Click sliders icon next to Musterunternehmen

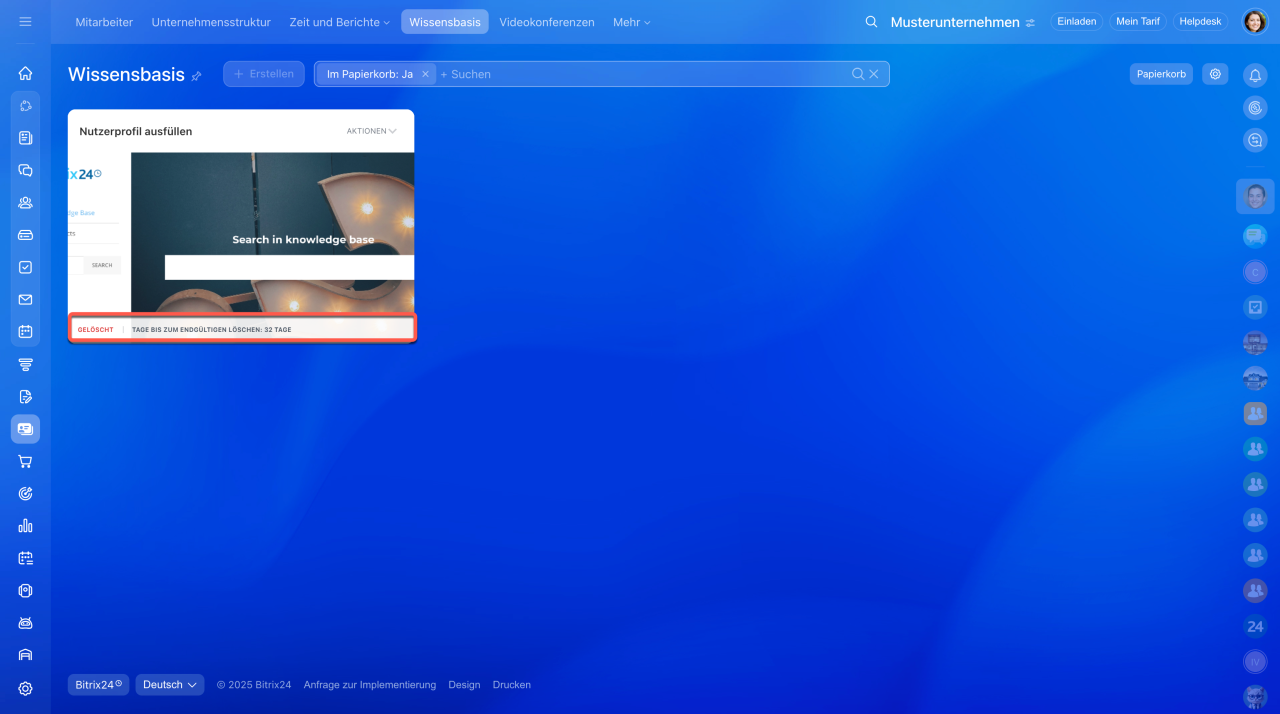pyautogui.click(x=1030, y=22)
